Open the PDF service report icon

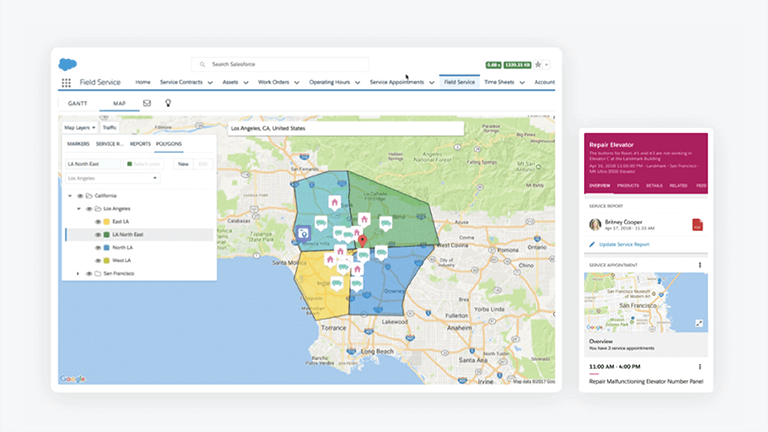pos(696,225)
